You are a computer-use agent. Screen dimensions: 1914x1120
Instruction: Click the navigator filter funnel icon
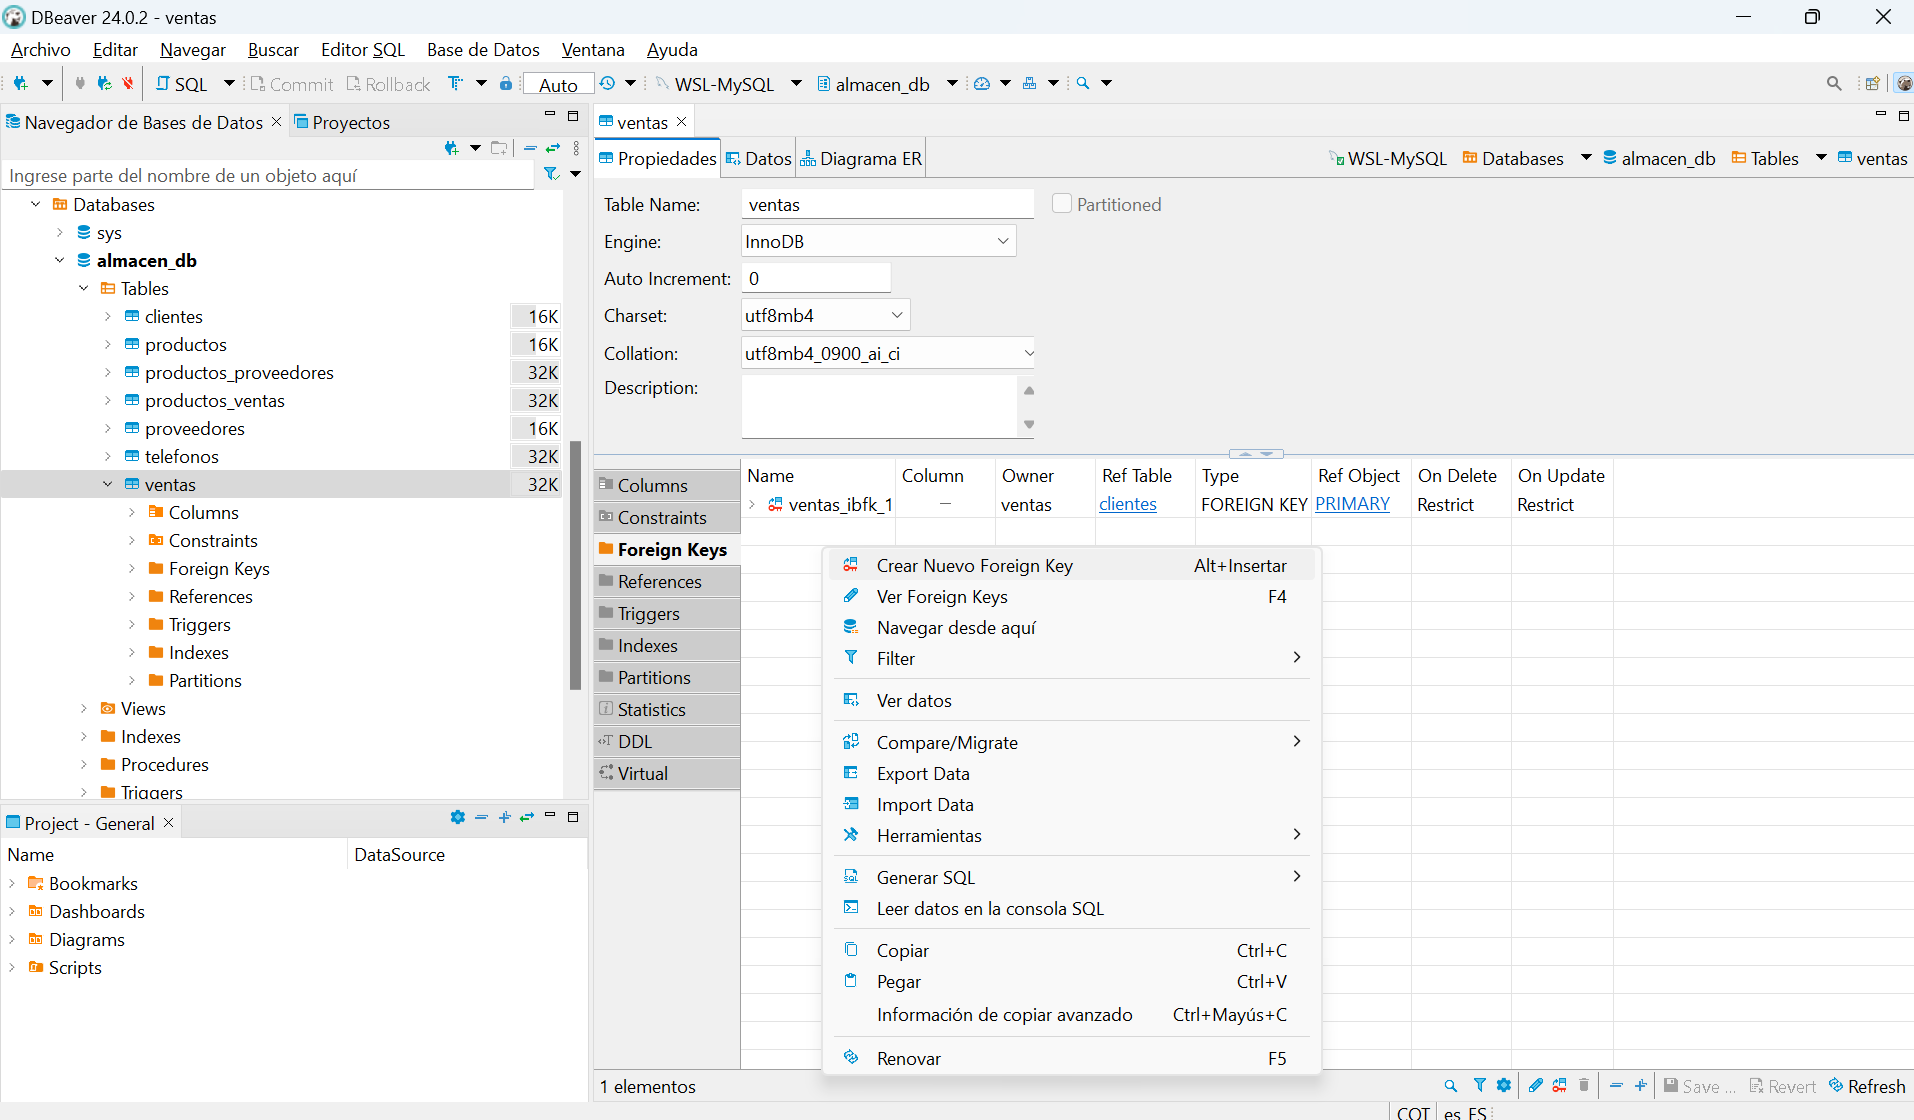point(551,174)
